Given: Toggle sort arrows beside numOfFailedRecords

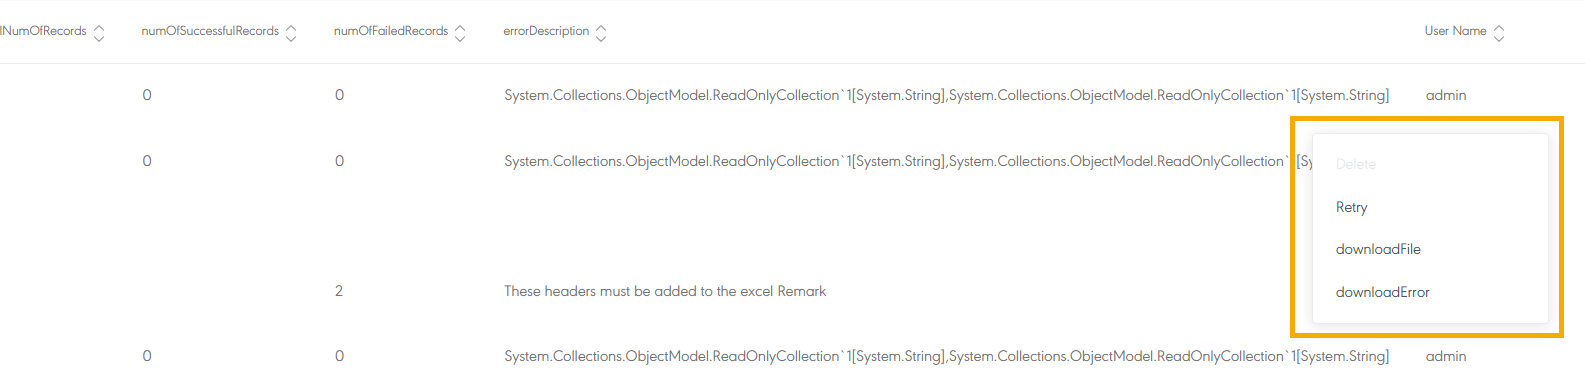Looking at the screenshot, I should pyautogui.click(x=460, y=33).
